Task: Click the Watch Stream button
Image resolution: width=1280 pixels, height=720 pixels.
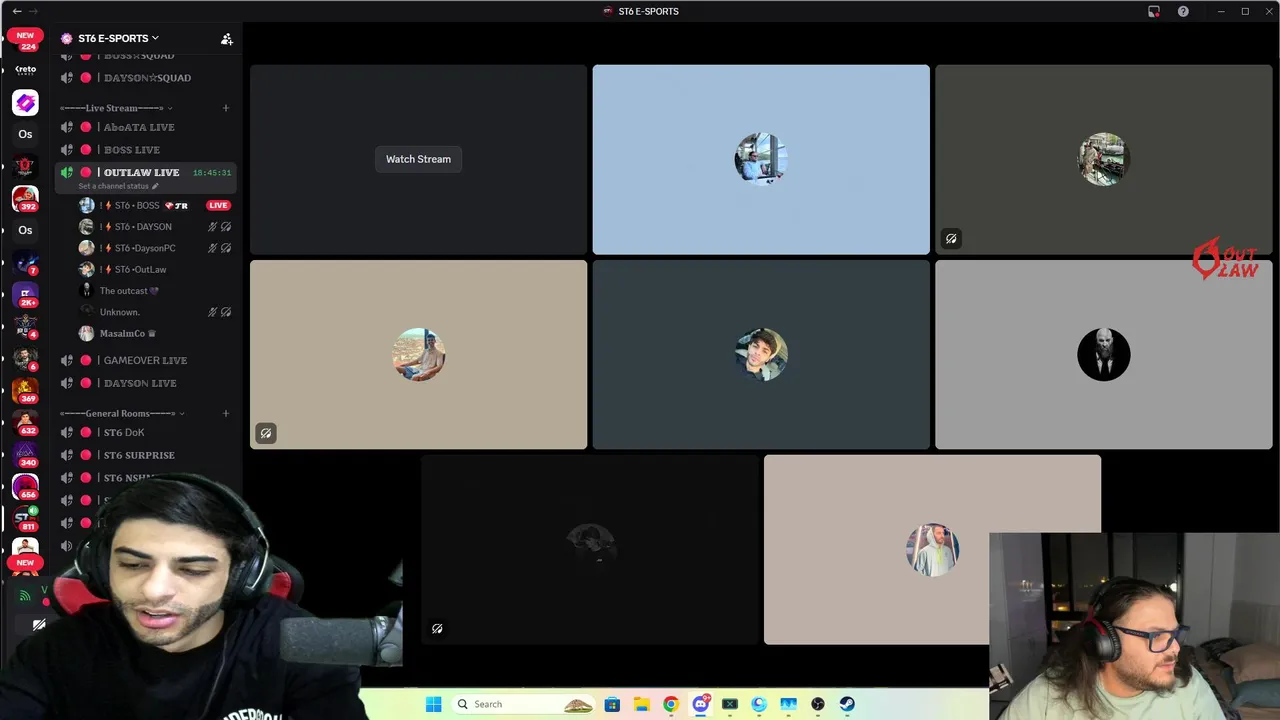Action: pos(418,159)
